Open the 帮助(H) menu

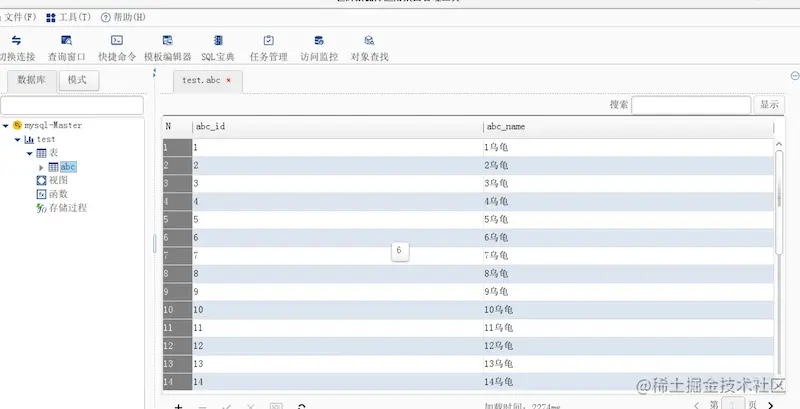tap(123, 17)
